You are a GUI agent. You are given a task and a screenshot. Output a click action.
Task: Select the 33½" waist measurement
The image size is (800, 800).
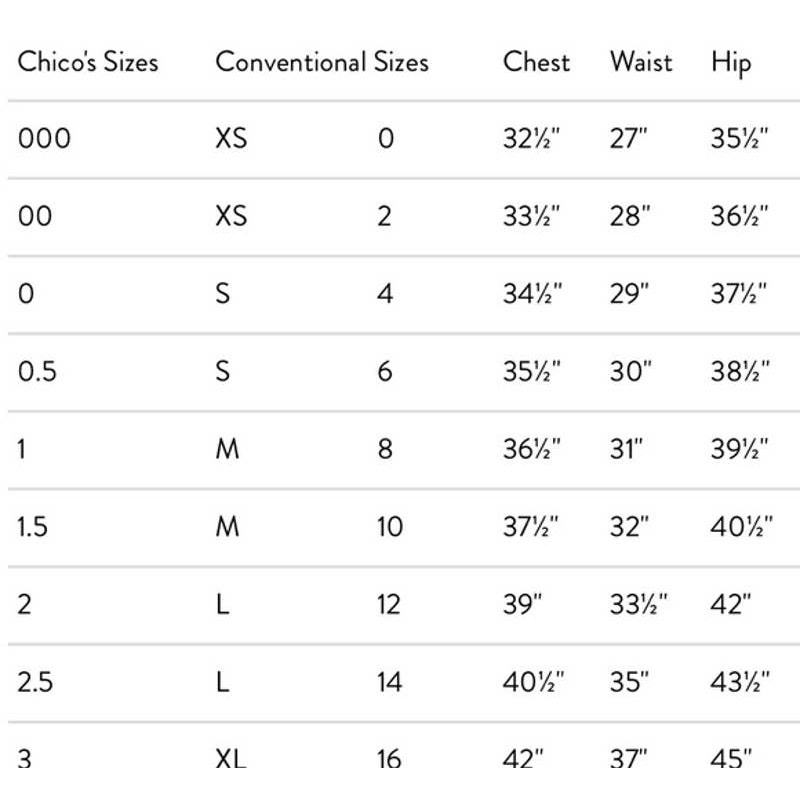tap(638, 605)
